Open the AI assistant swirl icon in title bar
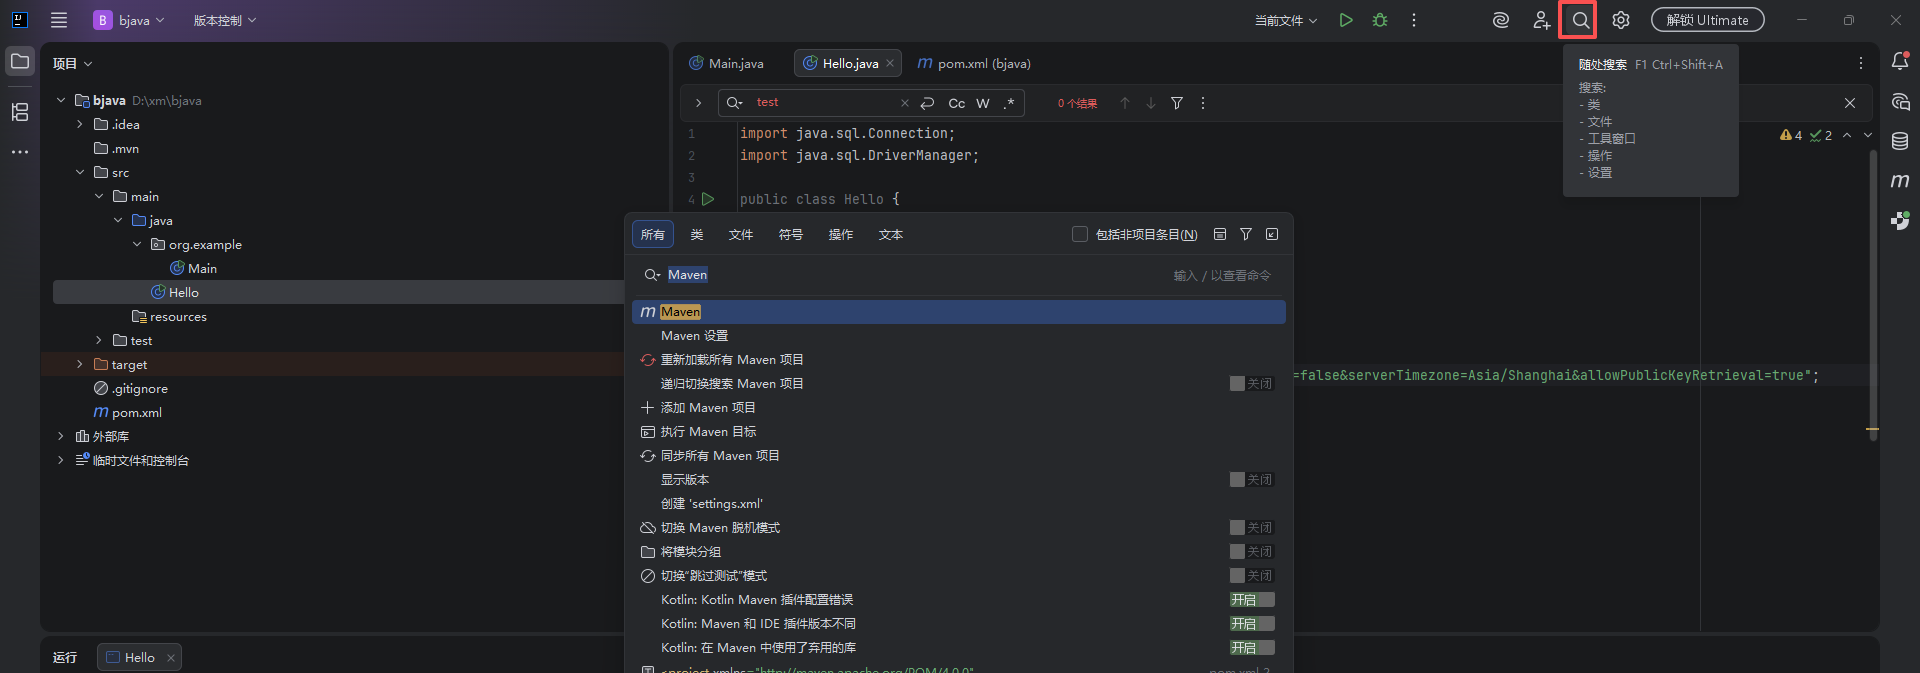This screenshot has width=1920, height=673. pos(1500,20)
